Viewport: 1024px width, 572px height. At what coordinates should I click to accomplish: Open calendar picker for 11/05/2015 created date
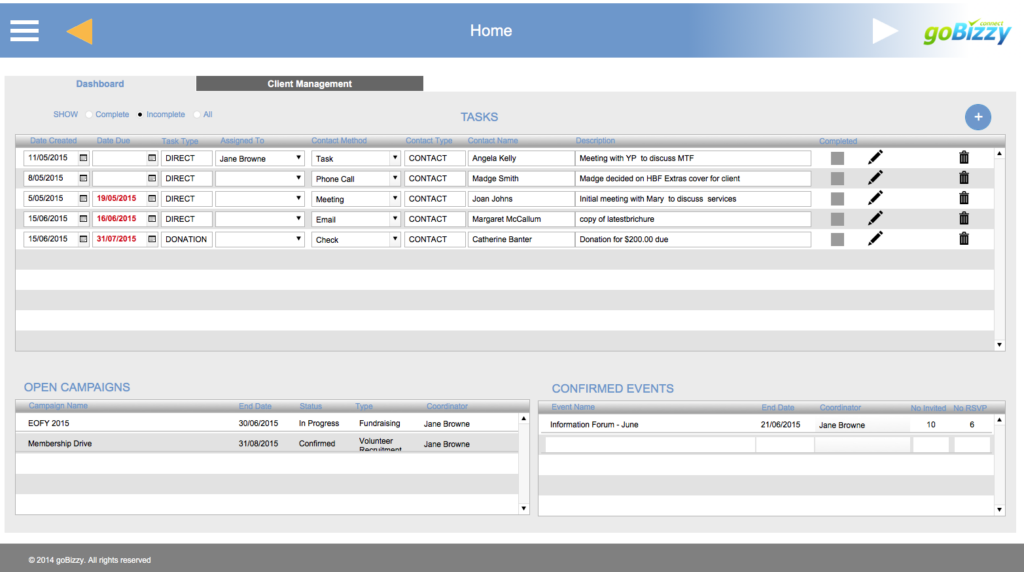pyautogui.click(x=83, y=158)
